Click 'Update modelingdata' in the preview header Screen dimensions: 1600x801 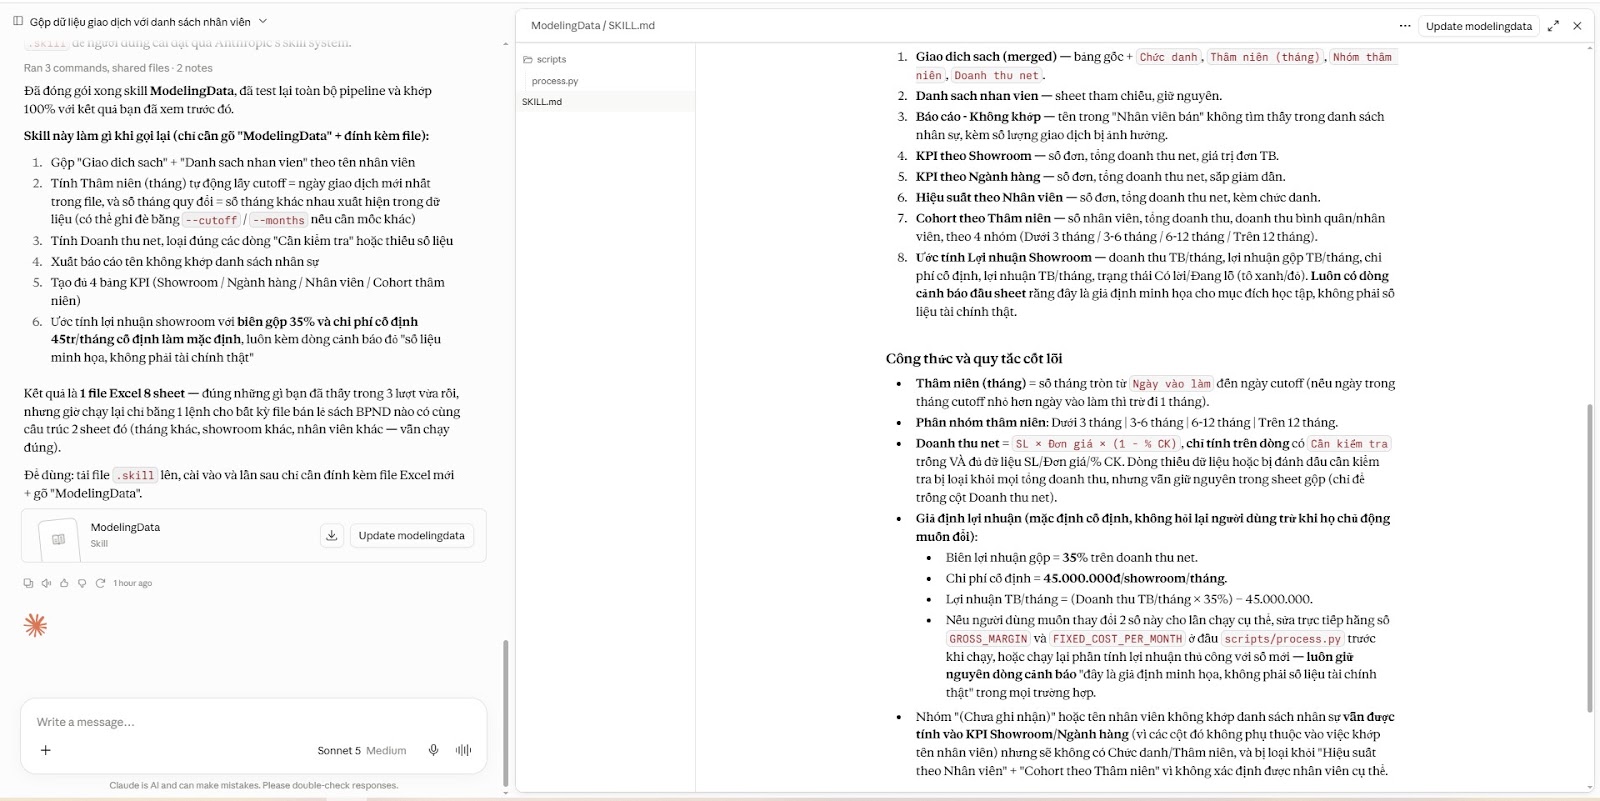click(1478, 26)
